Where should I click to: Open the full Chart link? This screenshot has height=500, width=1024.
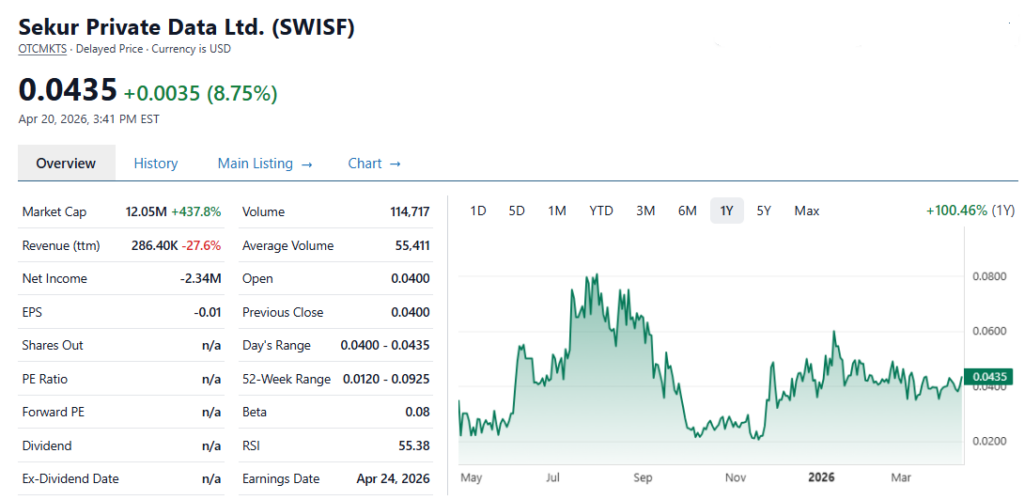coord(374,163)
